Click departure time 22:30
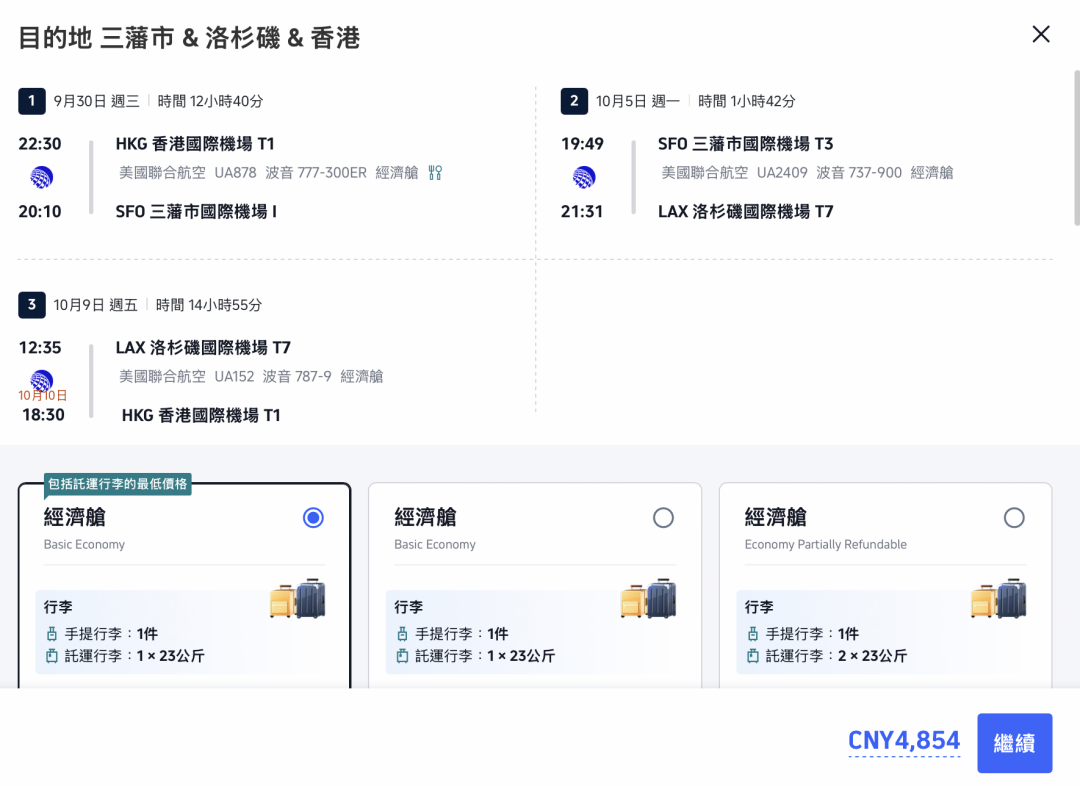Image resolution: width=1080 pixels, height=786 pixels. coord(40,144)
